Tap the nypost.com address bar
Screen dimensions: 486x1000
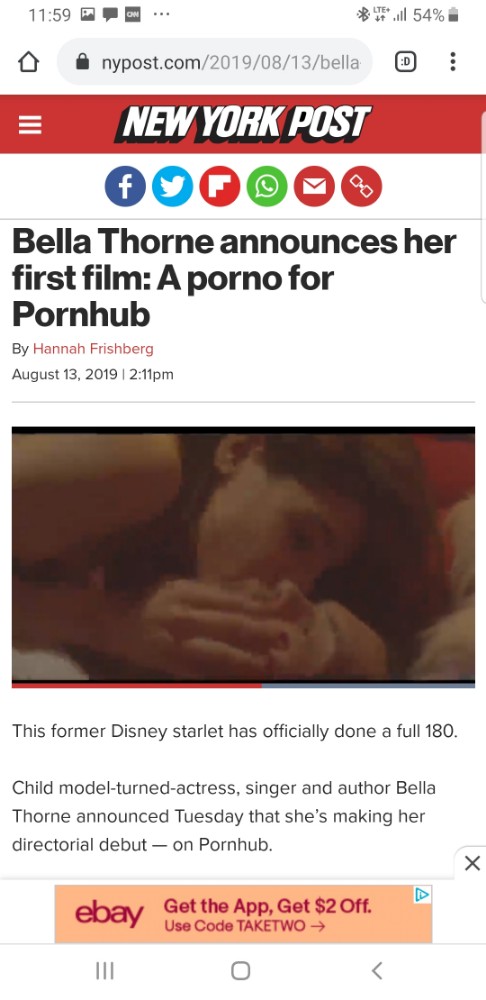click(215, 62)
